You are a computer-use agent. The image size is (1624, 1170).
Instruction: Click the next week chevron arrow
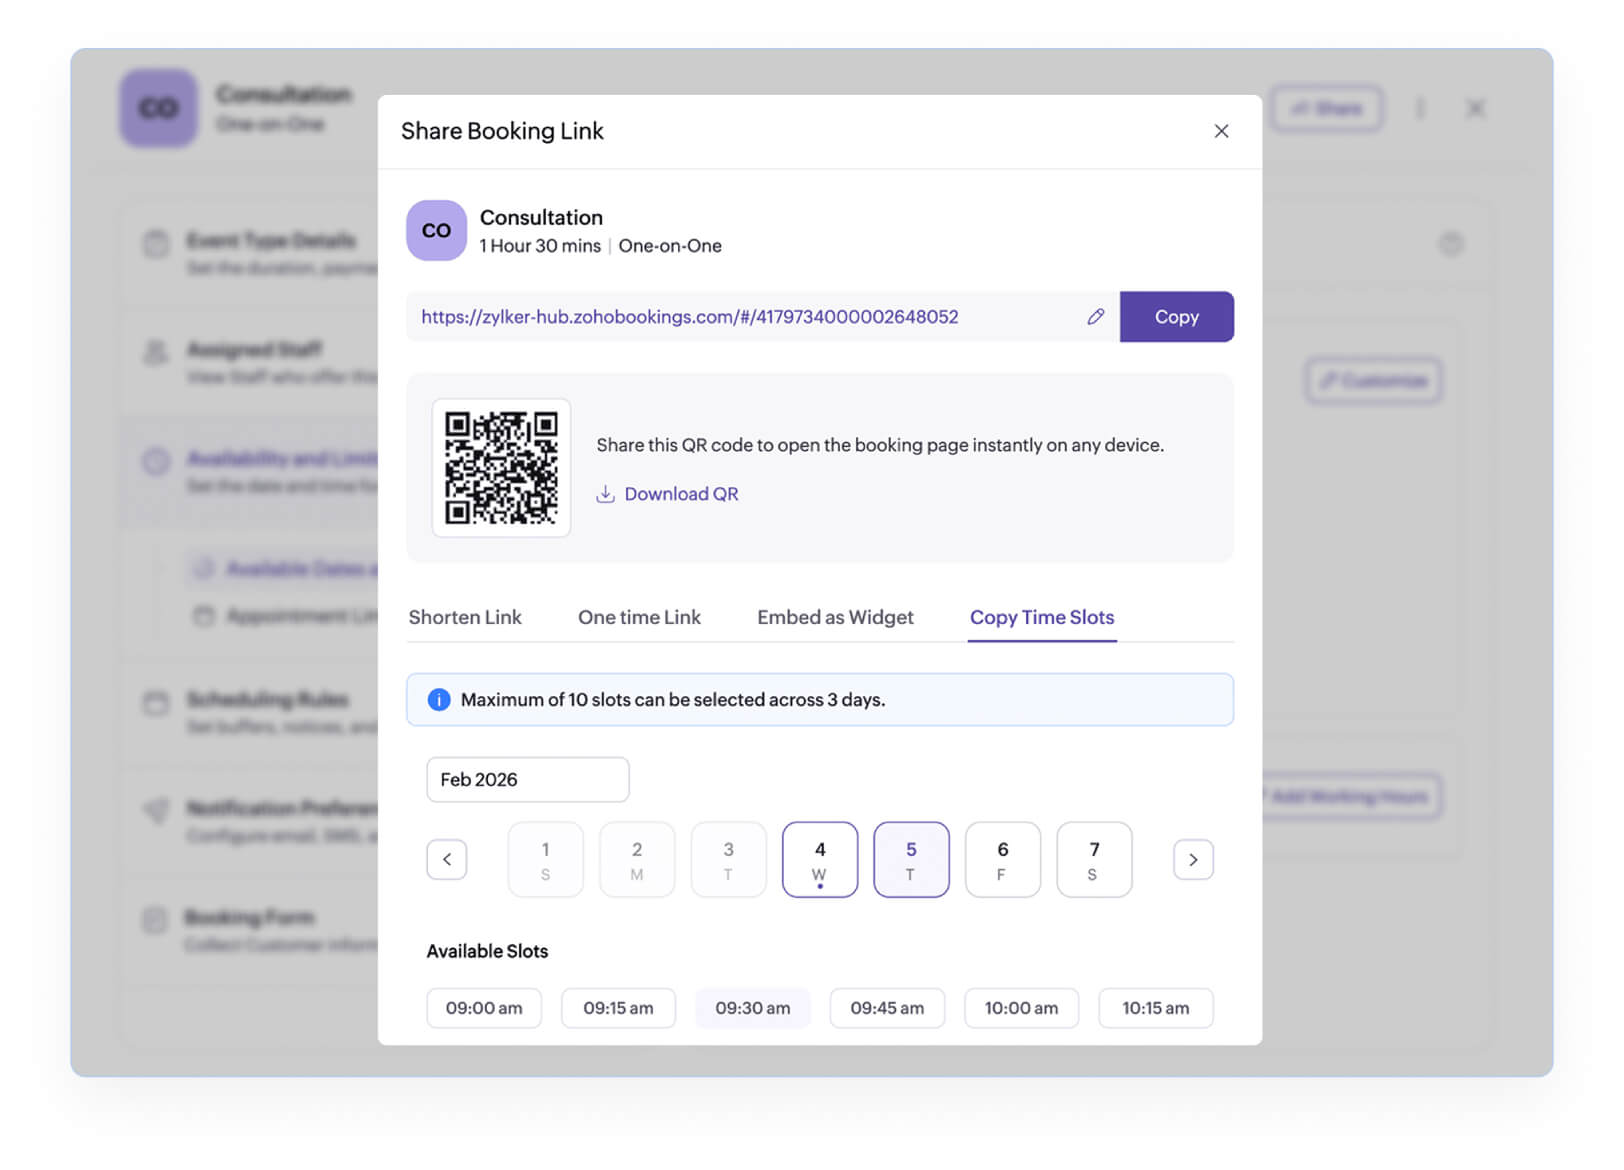click(1192, 859)
